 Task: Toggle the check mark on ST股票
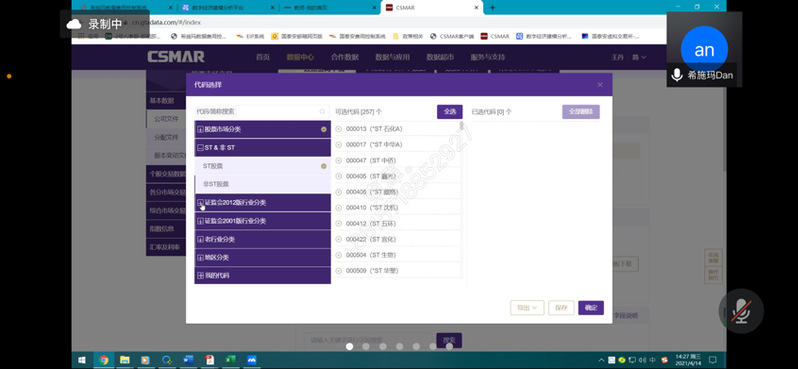(x=324, y=166)
